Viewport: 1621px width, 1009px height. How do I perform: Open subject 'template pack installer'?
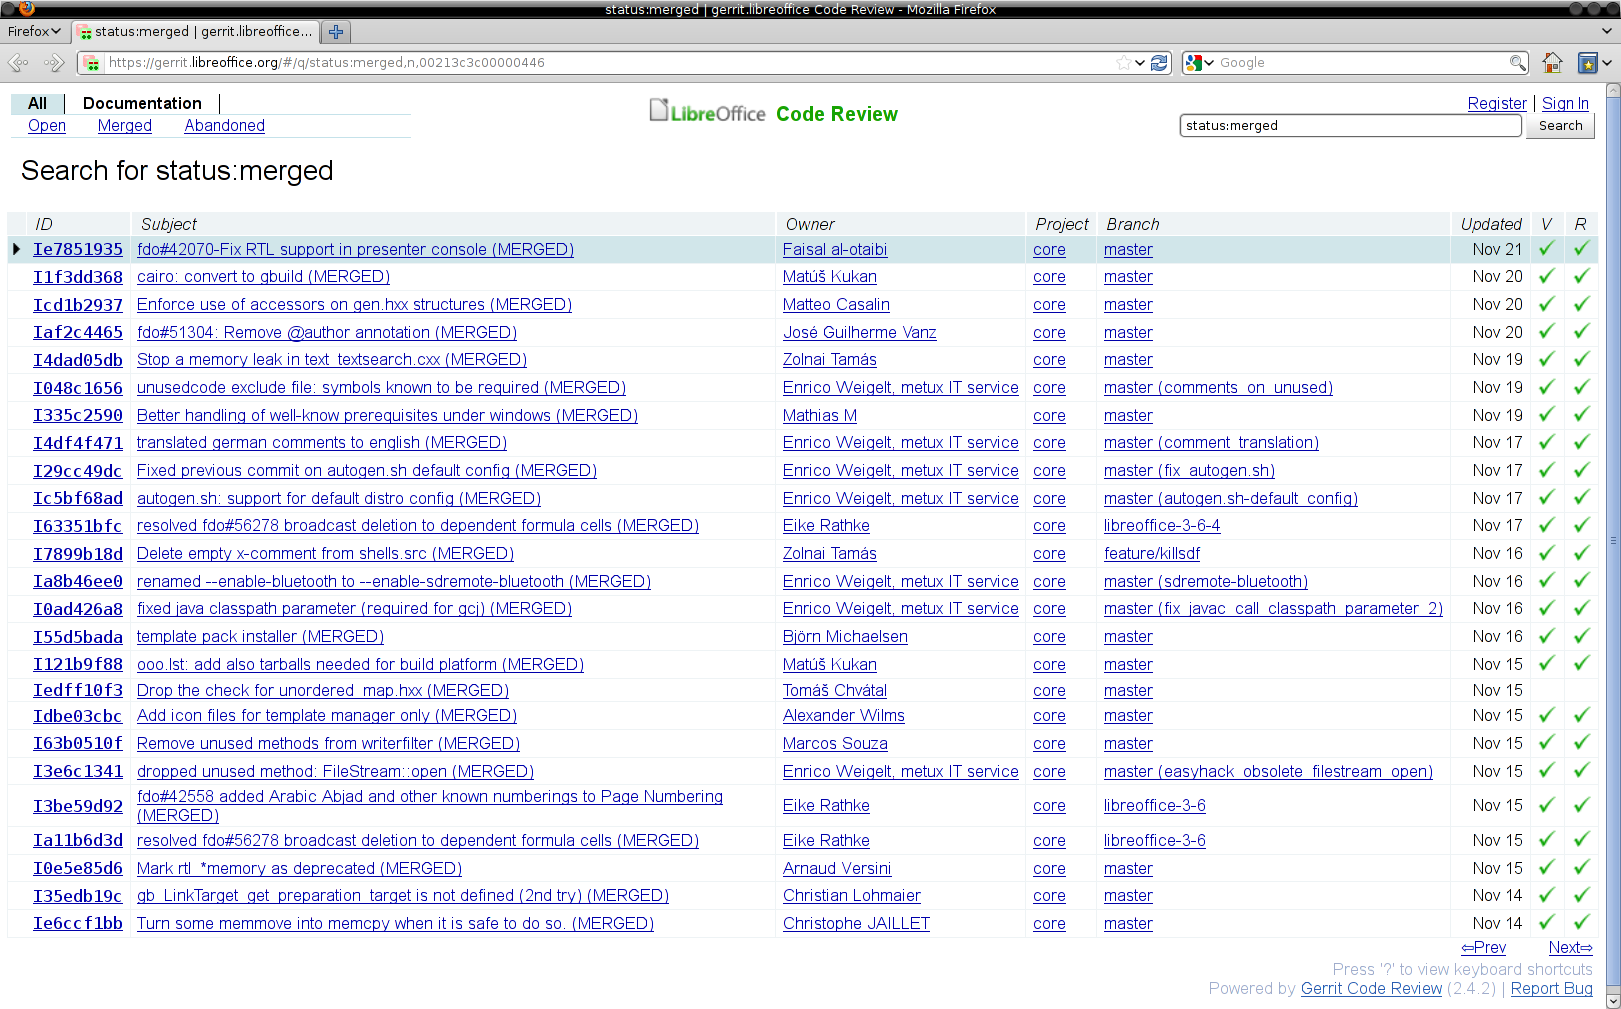point(260,636)
